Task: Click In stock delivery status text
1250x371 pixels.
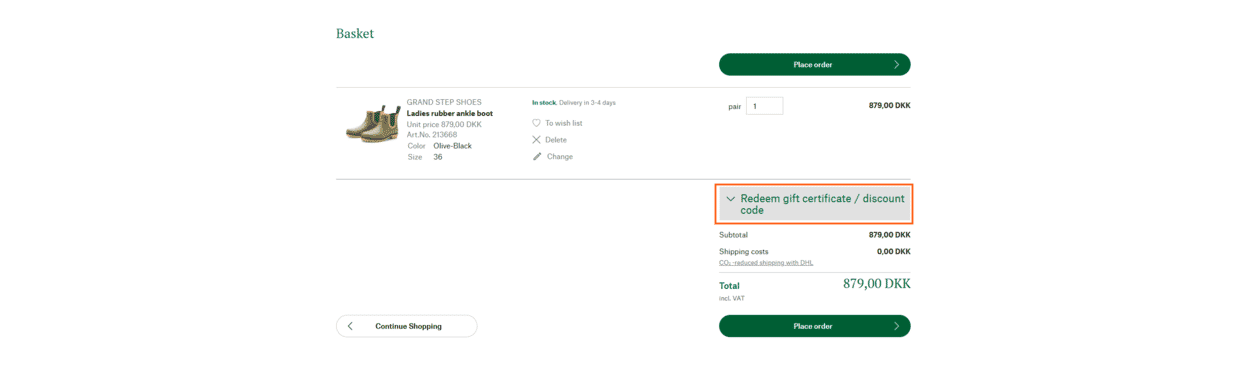Action: point(574,102)
